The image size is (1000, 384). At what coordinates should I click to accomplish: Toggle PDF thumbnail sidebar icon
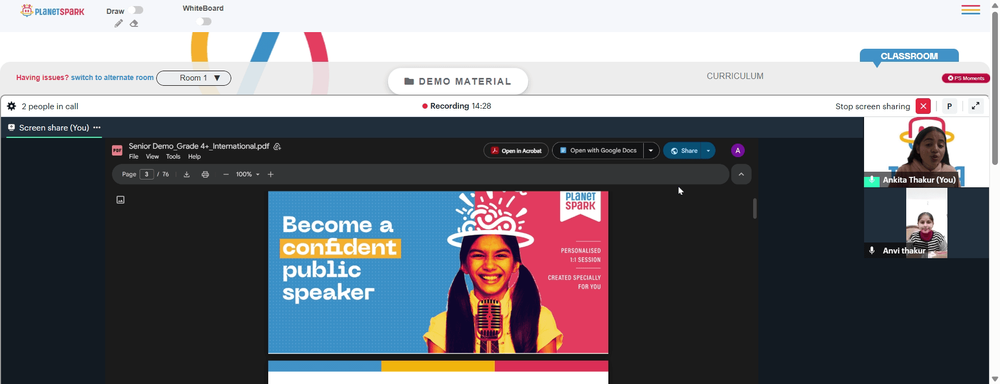pyautogui.click(x=121, y=200)
